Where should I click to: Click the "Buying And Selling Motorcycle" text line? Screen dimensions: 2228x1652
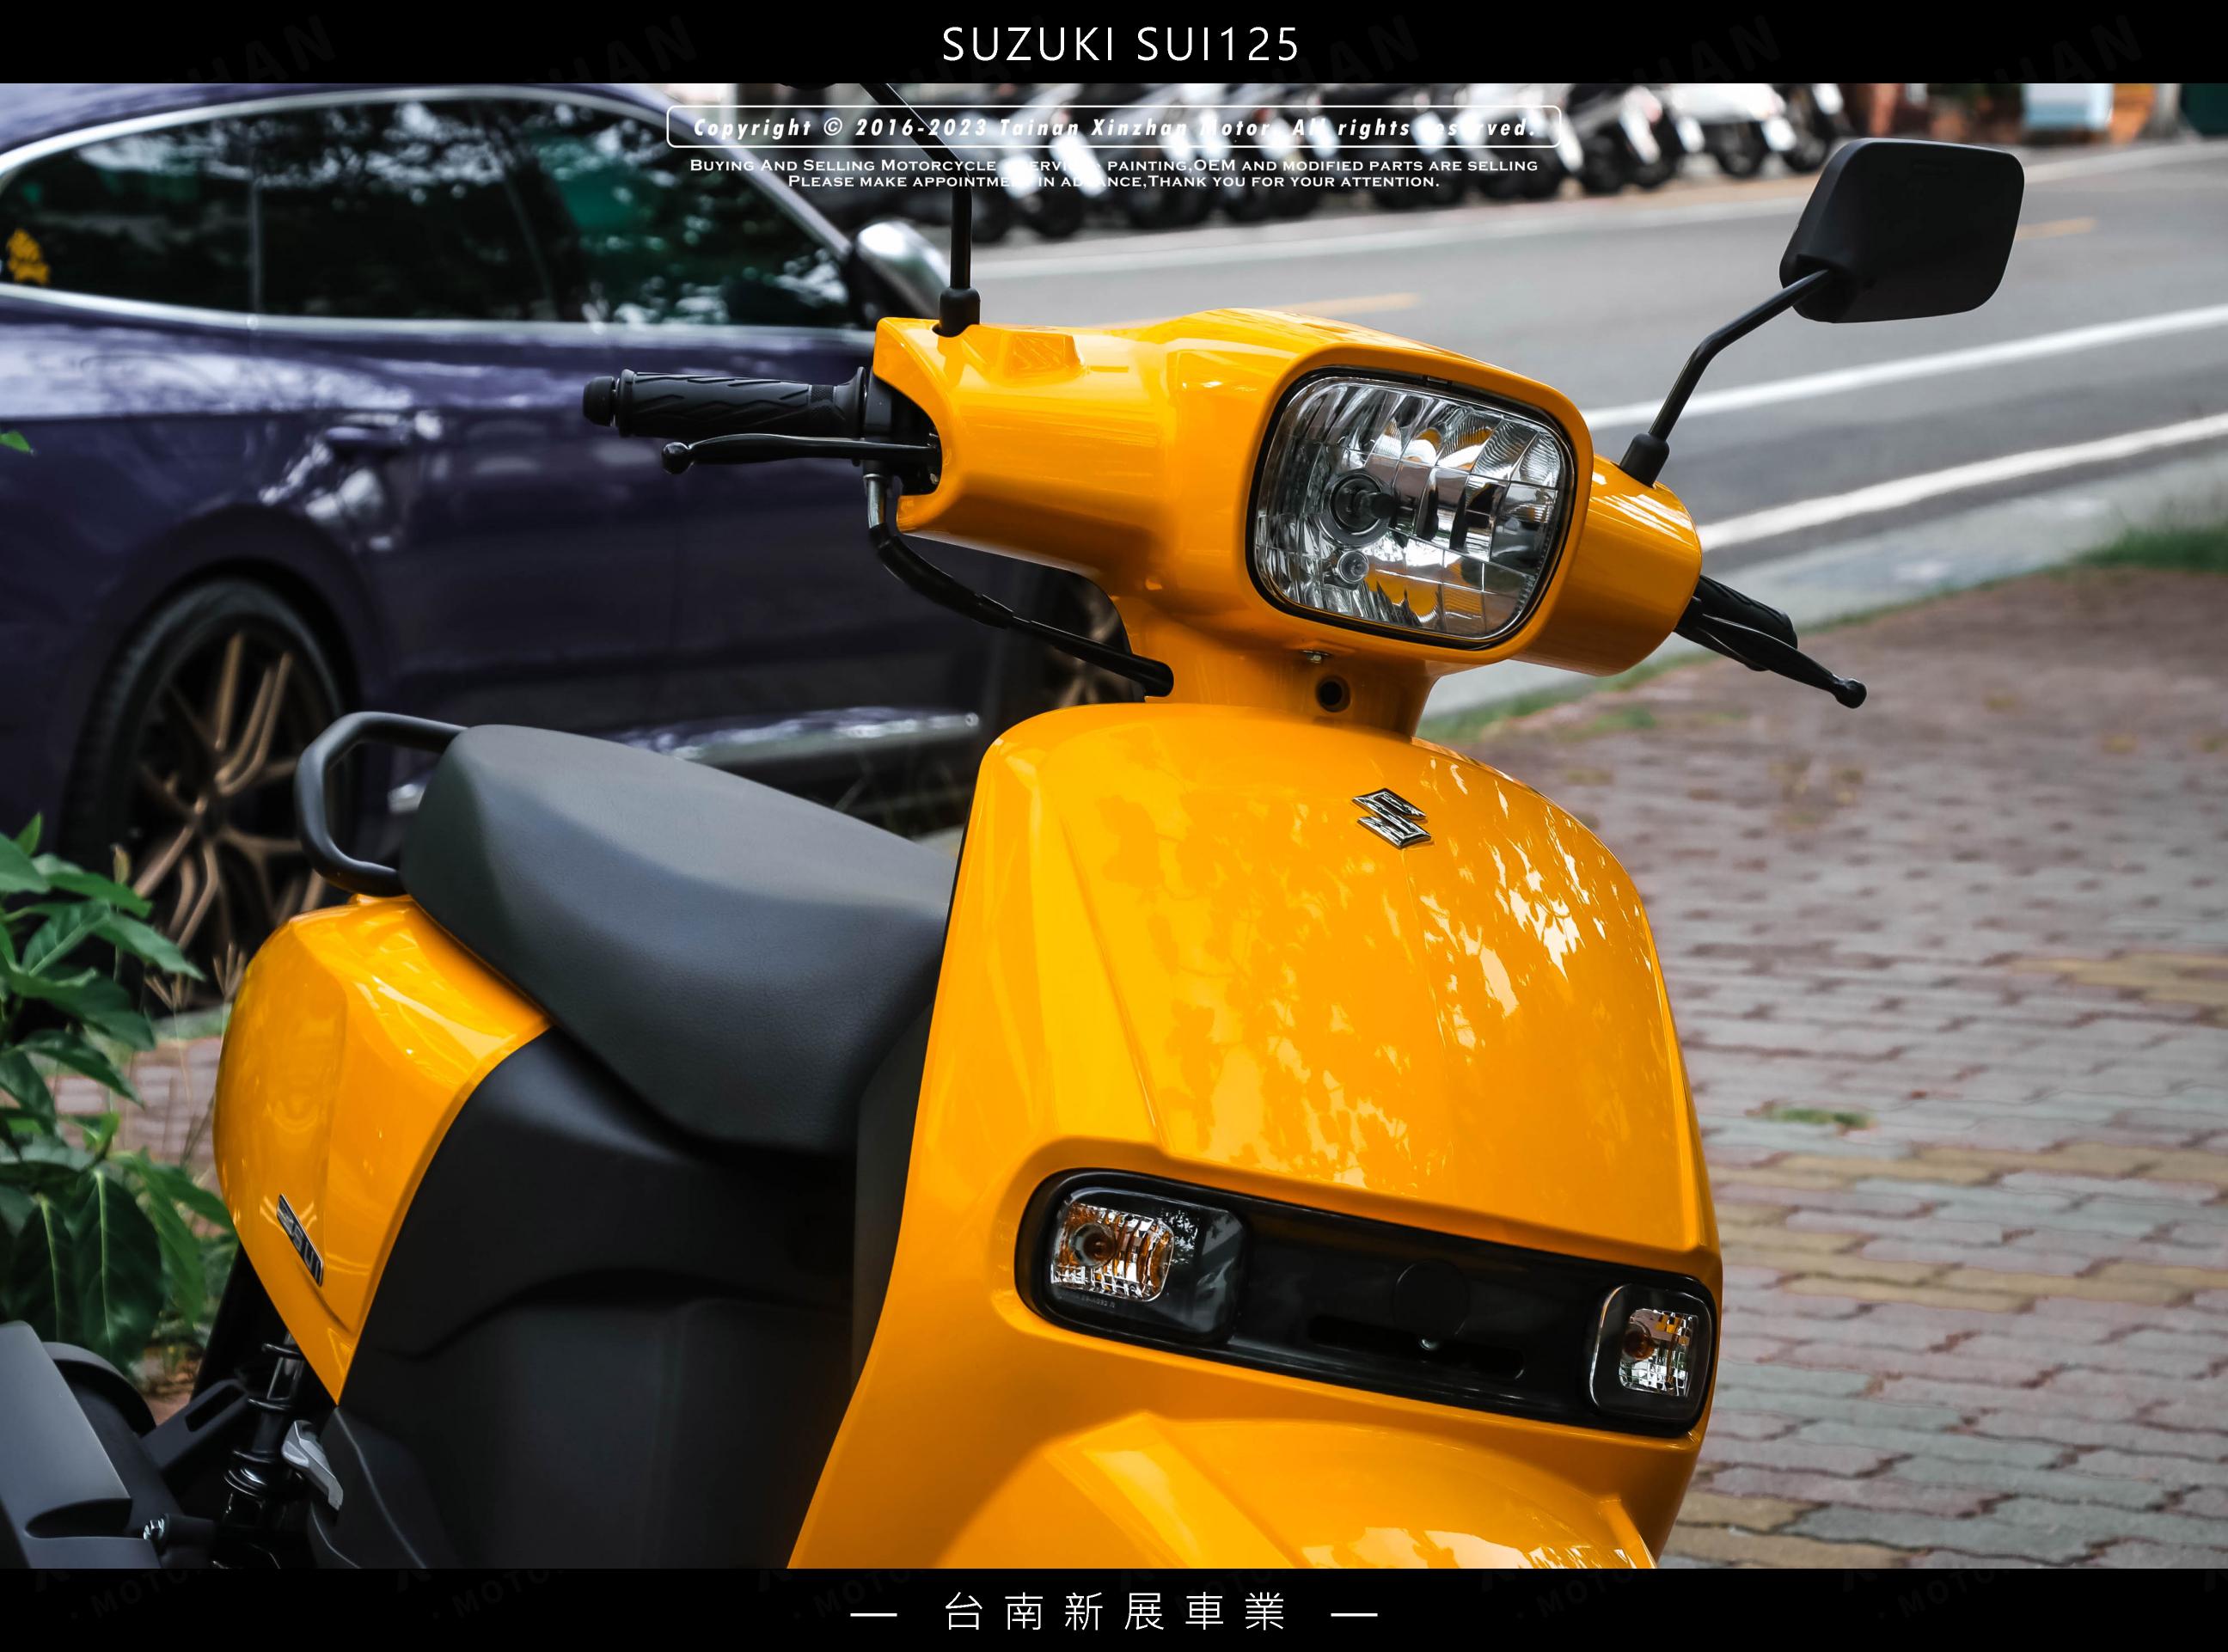click(1113, 165)
